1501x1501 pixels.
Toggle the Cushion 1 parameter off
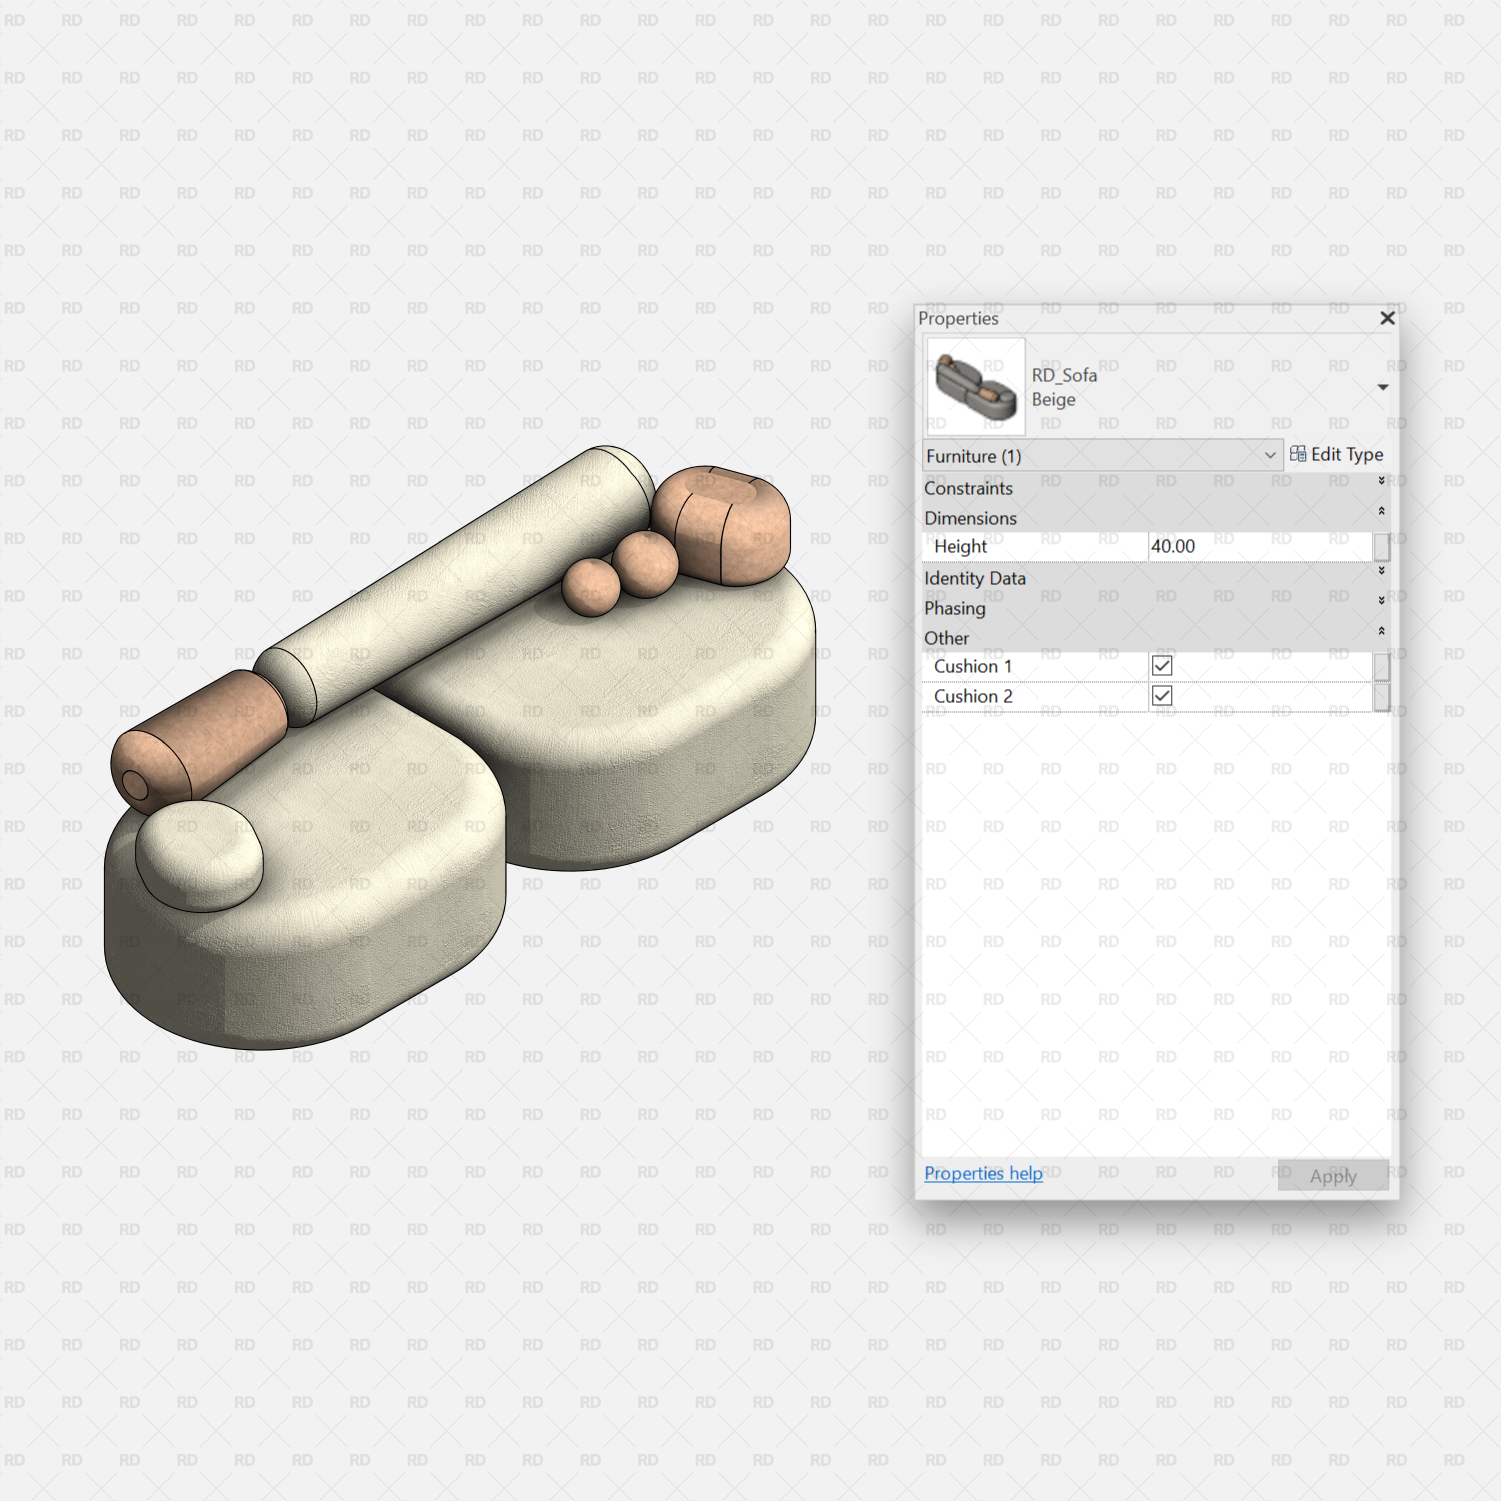click(x=1161, y=665)
